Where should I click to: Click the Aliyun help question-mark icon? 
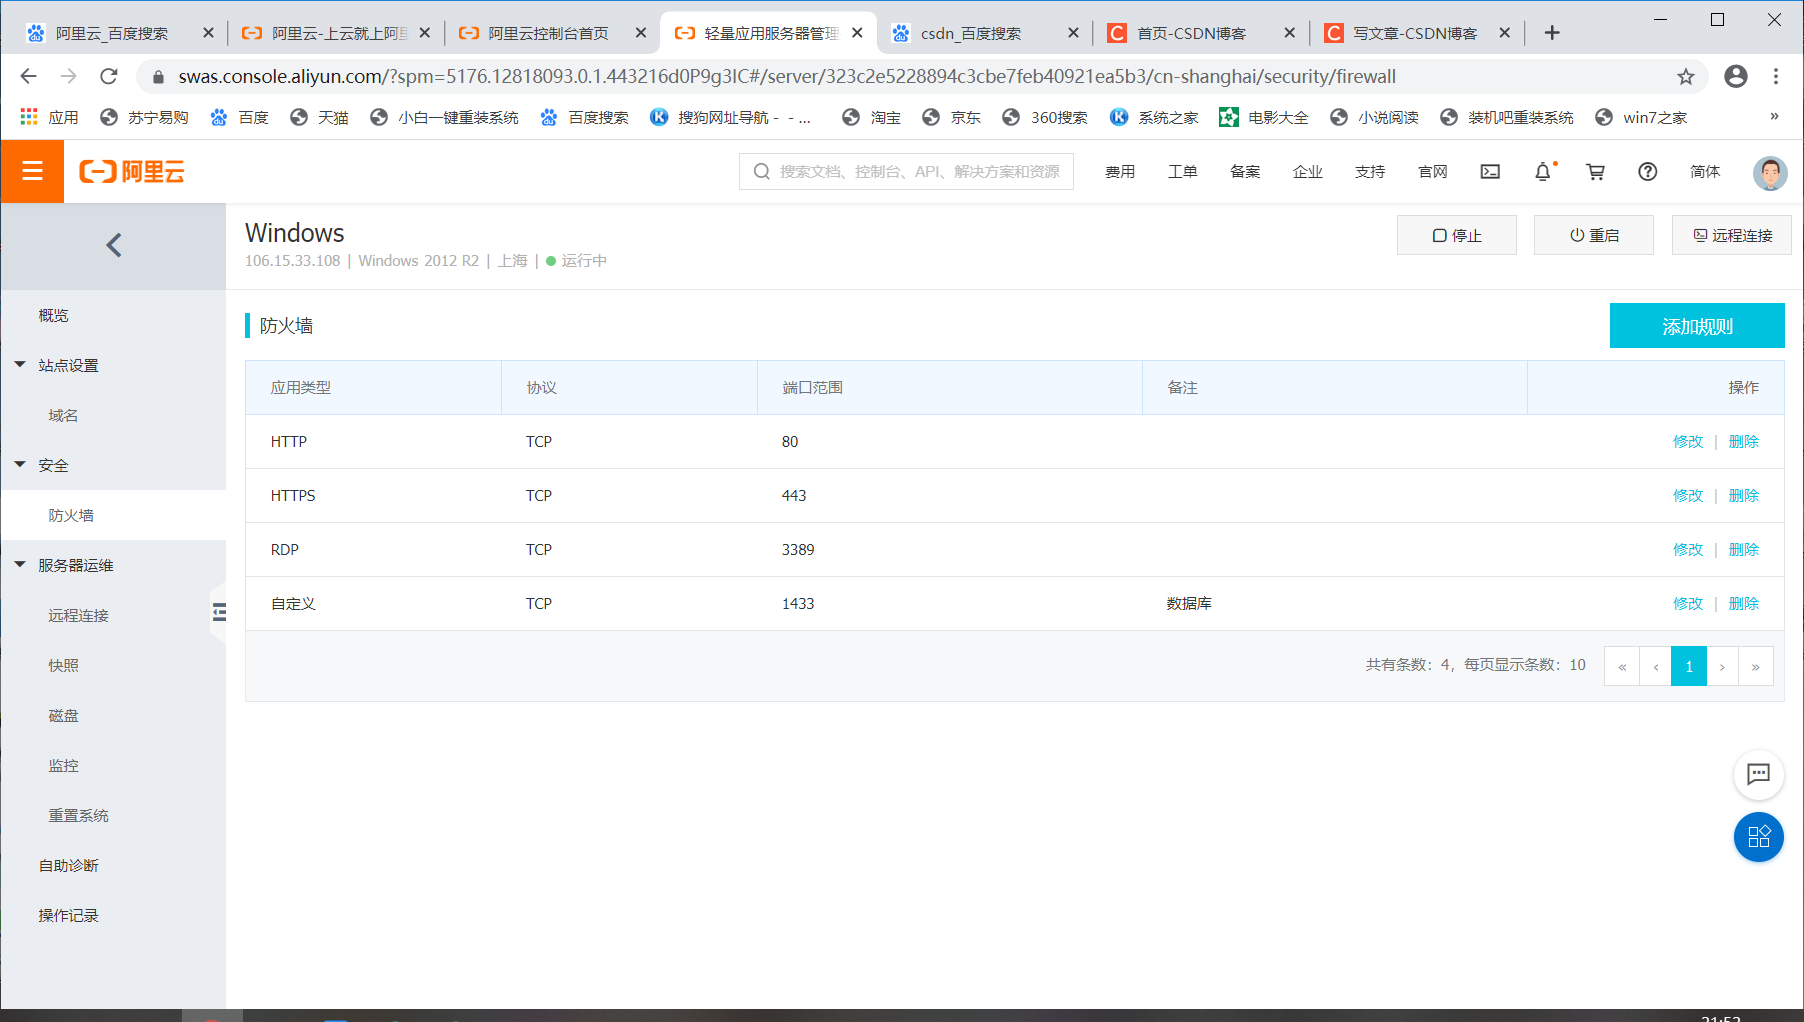(1647, 171)
